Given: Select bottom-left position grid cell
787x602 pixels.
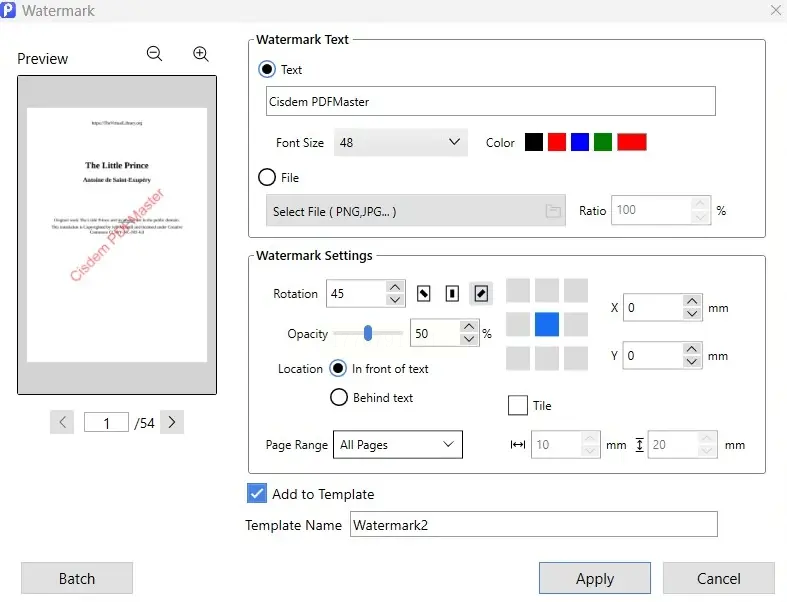Looking at the screenshot, I should (517, 358).
